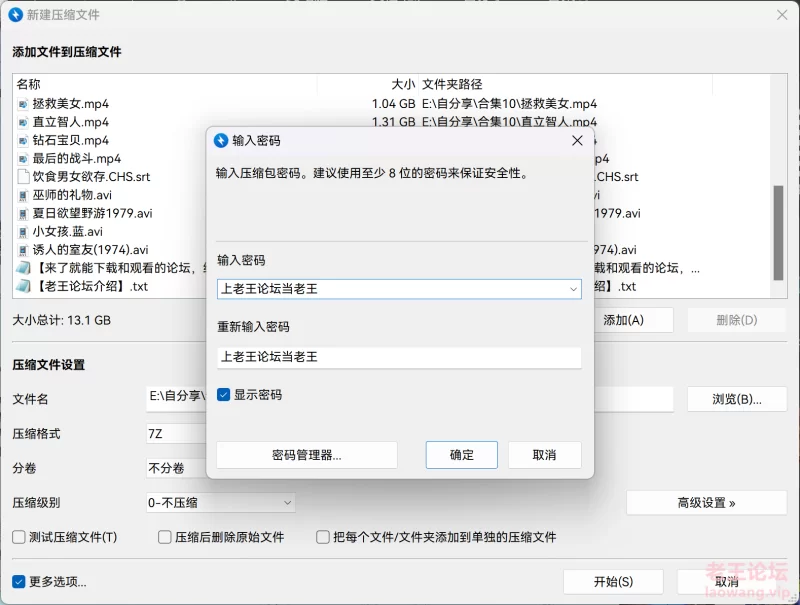Select 拯救美女.mp4 in file list

(x=70, y=104)
